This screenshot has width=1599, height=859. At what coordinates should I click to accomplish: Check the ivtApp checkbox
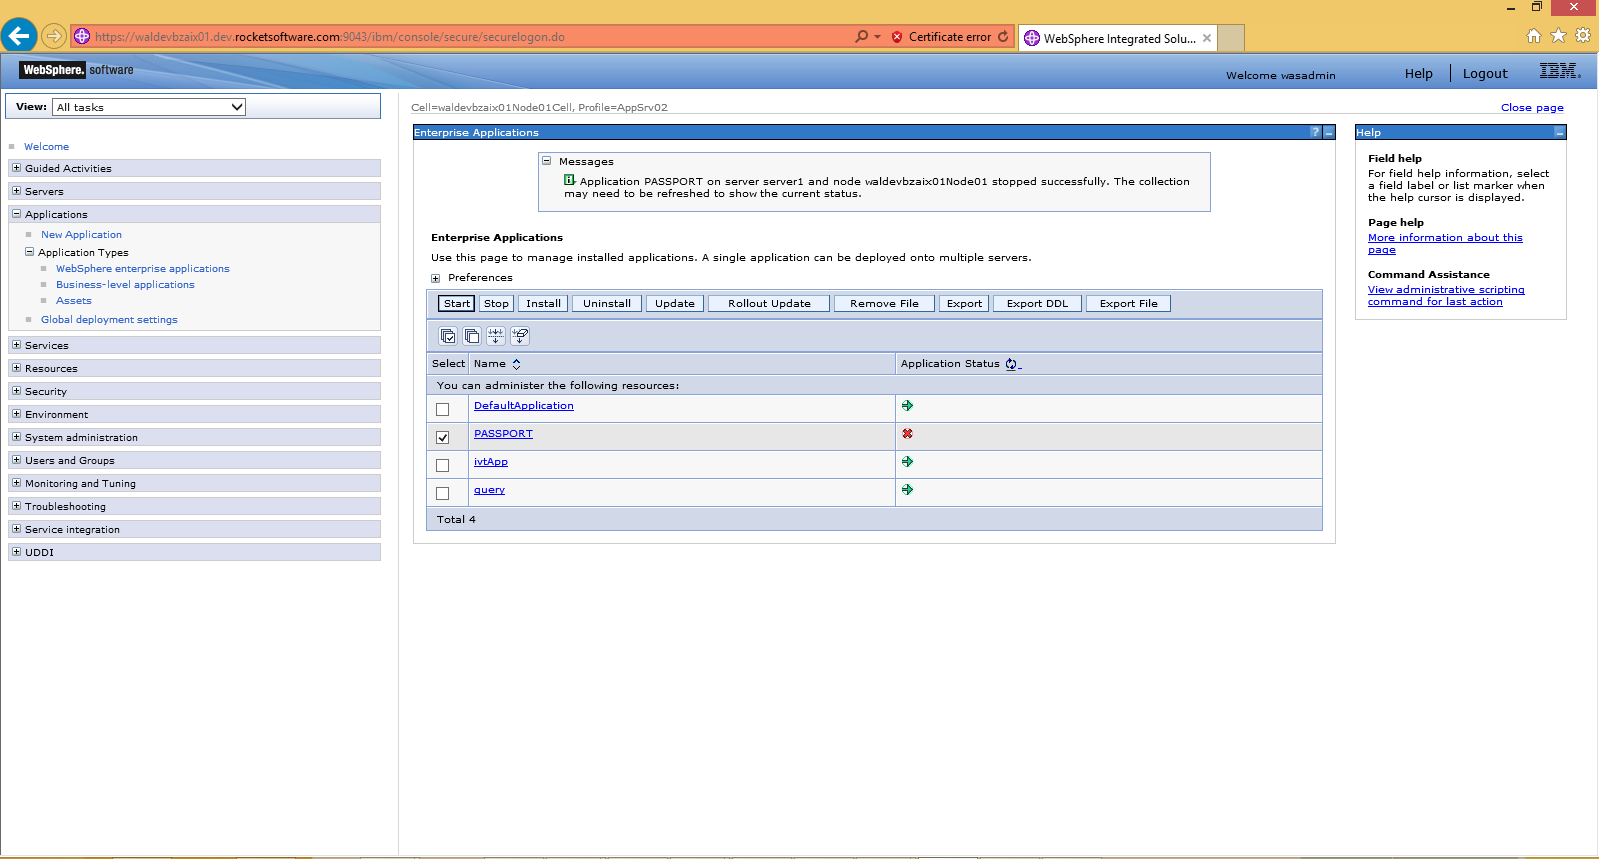(443, 465)
